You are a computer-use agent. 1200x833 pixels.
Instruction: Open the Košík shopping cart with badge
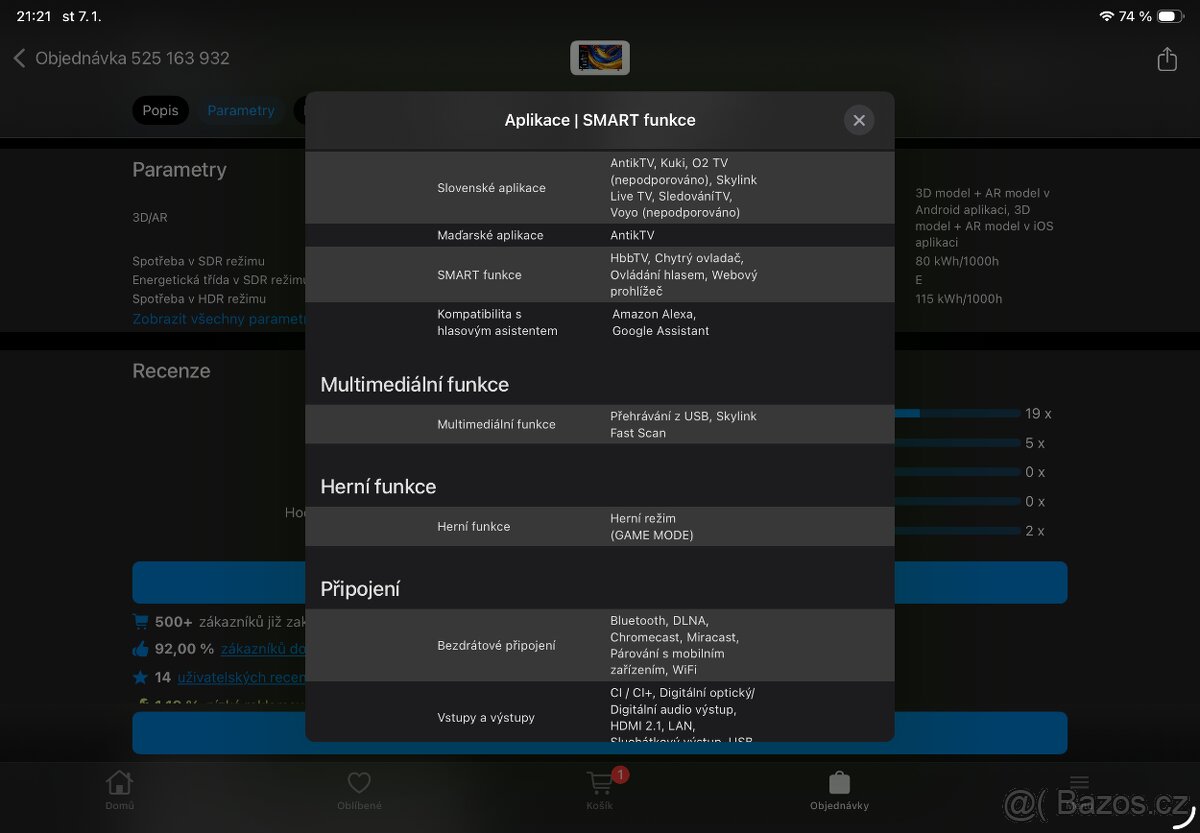599,790
